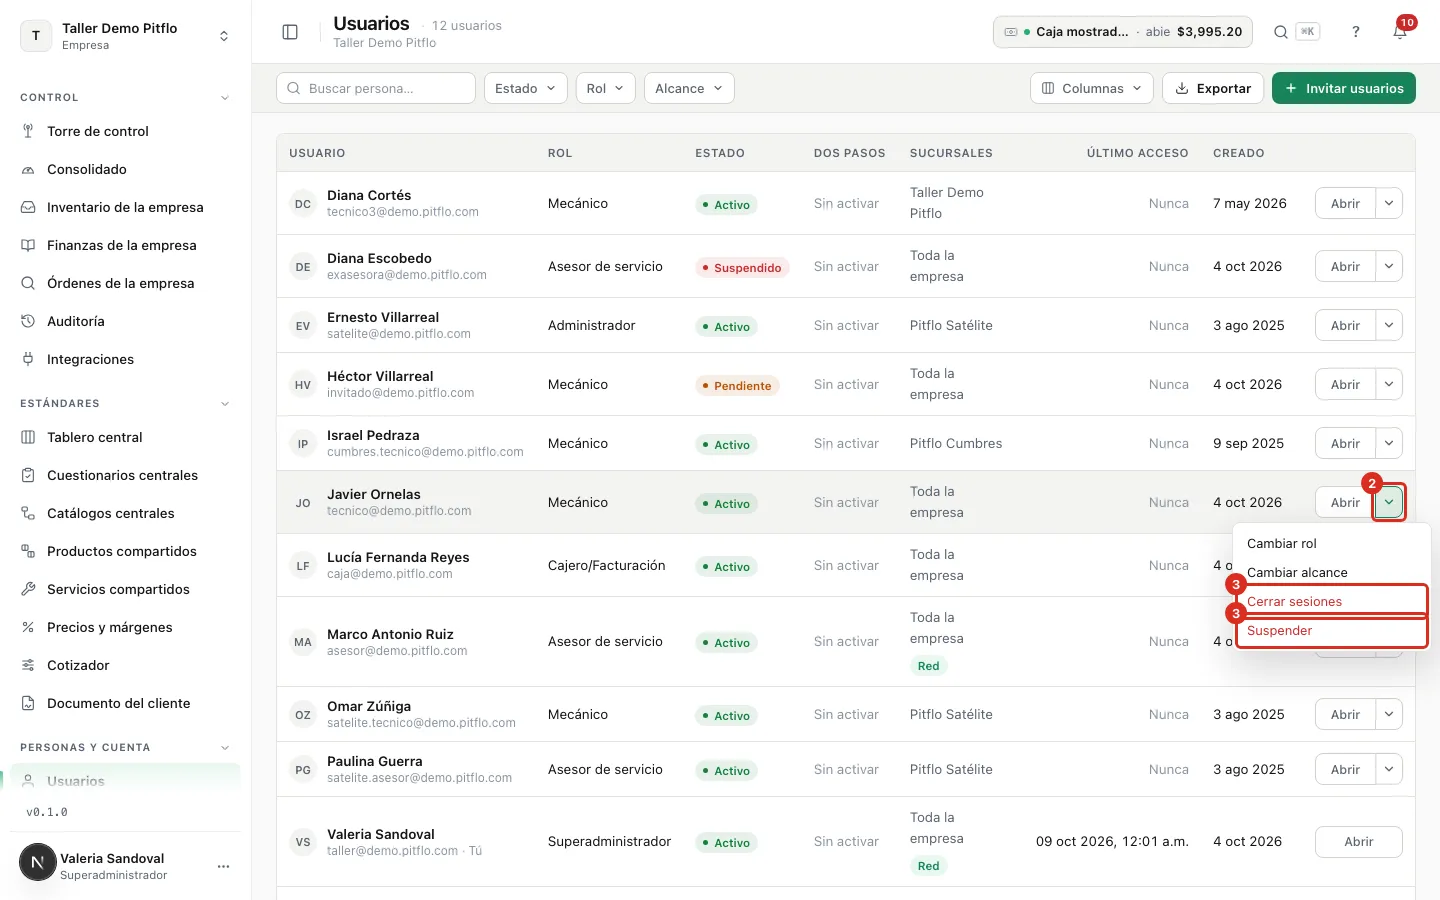Open the help question mark icon
This screenshot has height=900, width=1440.
click(1356, 32)
